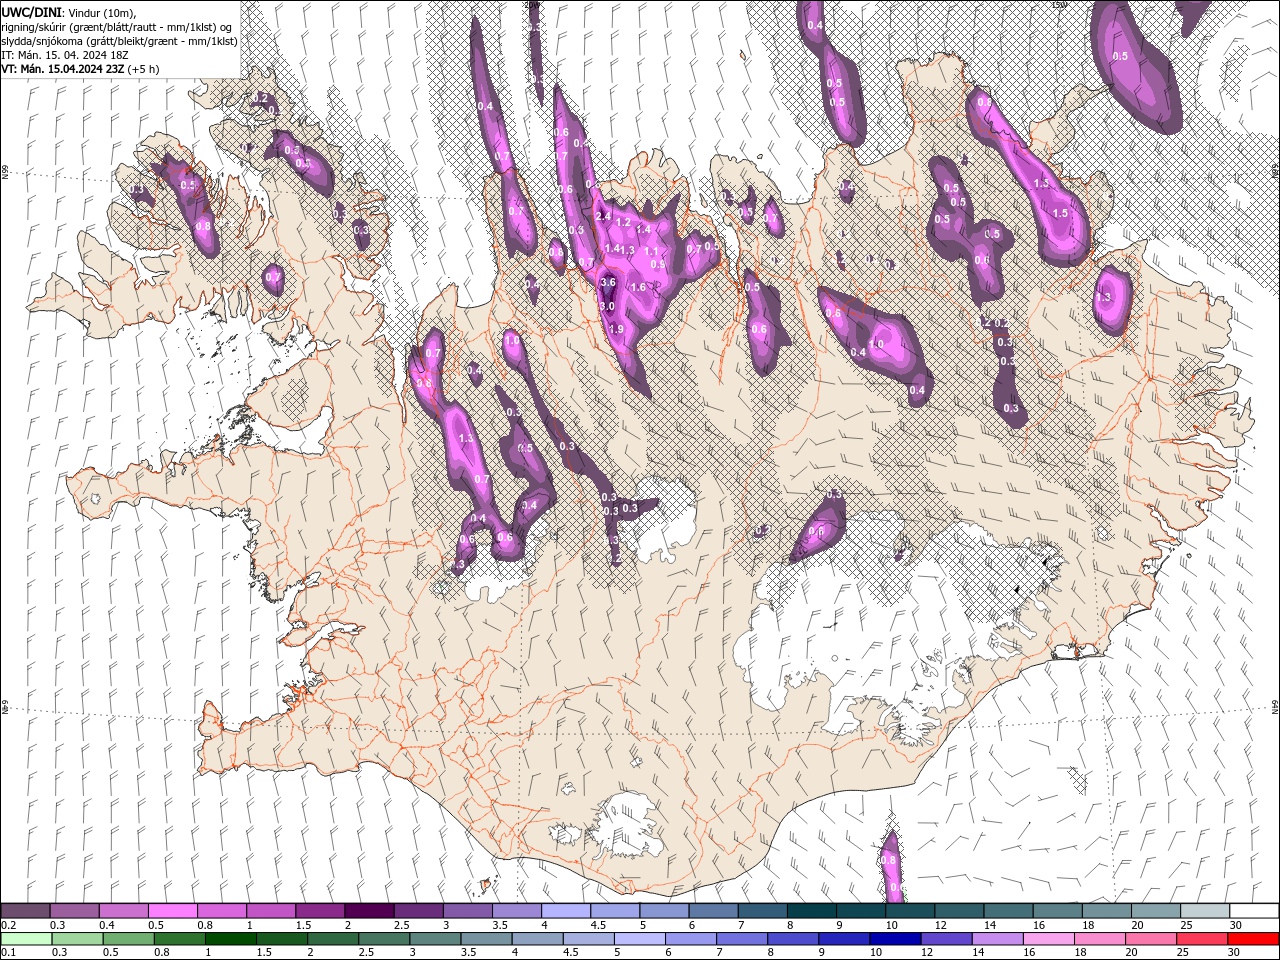Image resolution: width=1280 pixels, height=960 pixels.
Task: Pick the lower-row rain swatch starting at 4
Action: pyautogui.click(x=537, y=939)
